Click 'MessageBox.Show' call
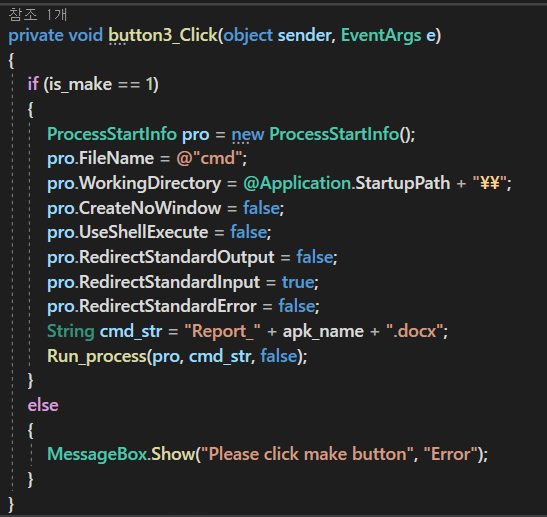This screenshot has height=517, width=547. [121, 455]
